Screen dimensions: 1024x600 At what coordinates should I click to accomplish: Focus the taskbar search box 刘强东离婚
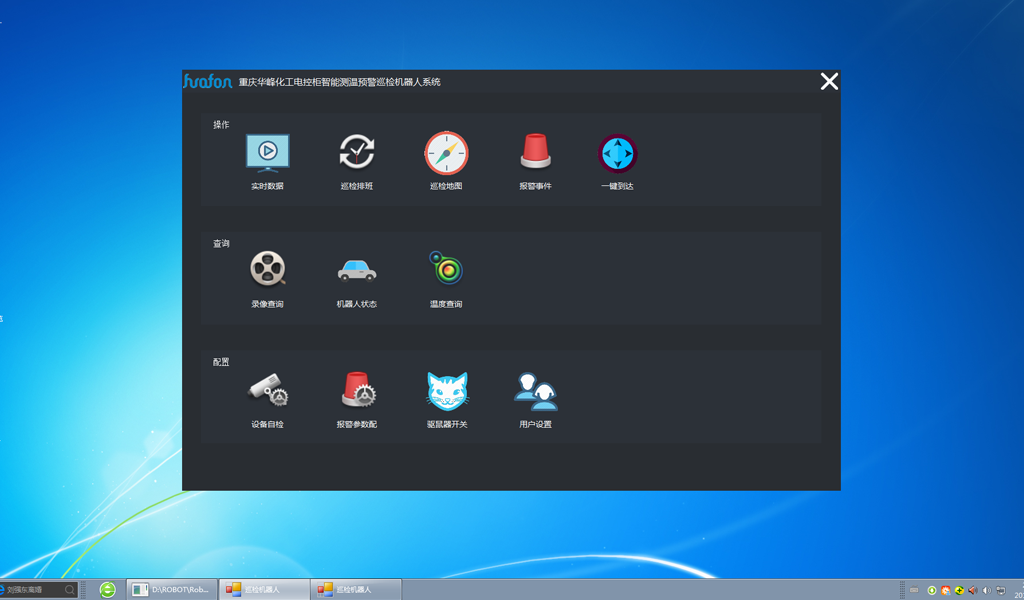(x=39, y=590)
